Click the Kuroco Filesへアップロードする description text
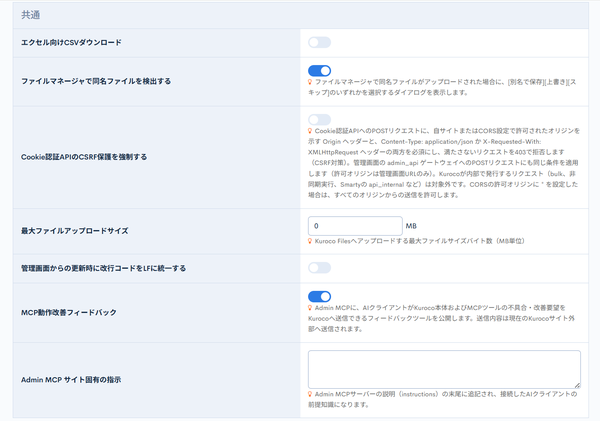Image resolution: width=600 pixels, height=421 pixels. point(419,241)
